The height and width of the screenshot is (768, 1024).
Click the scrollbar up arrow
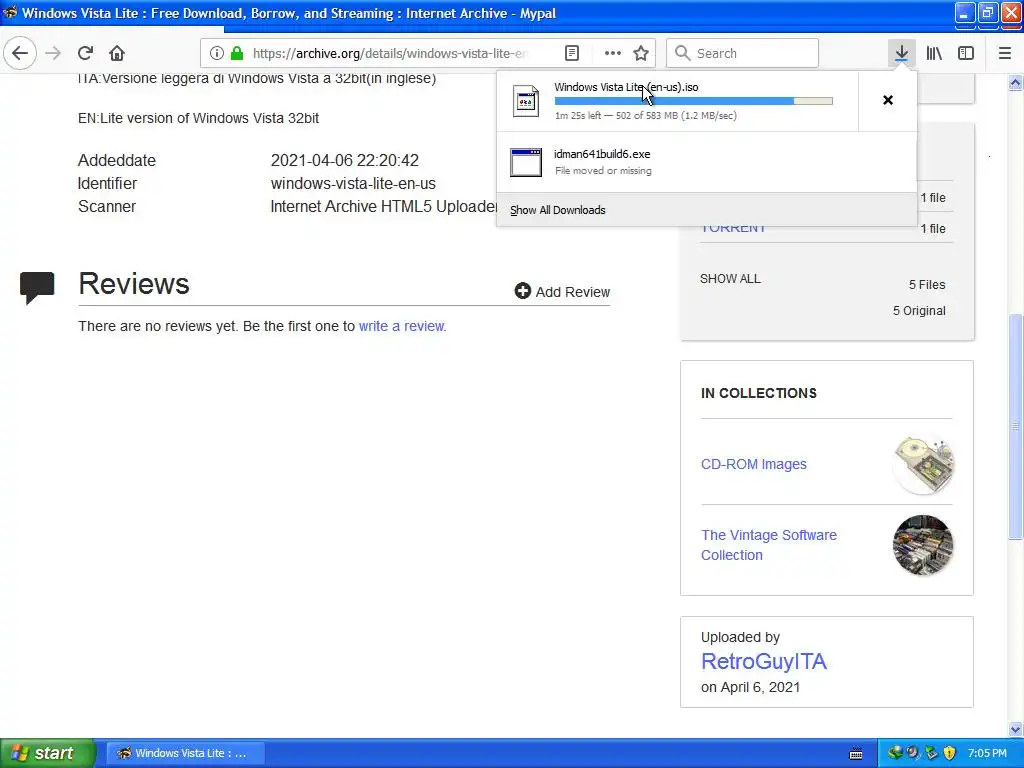1015,82
